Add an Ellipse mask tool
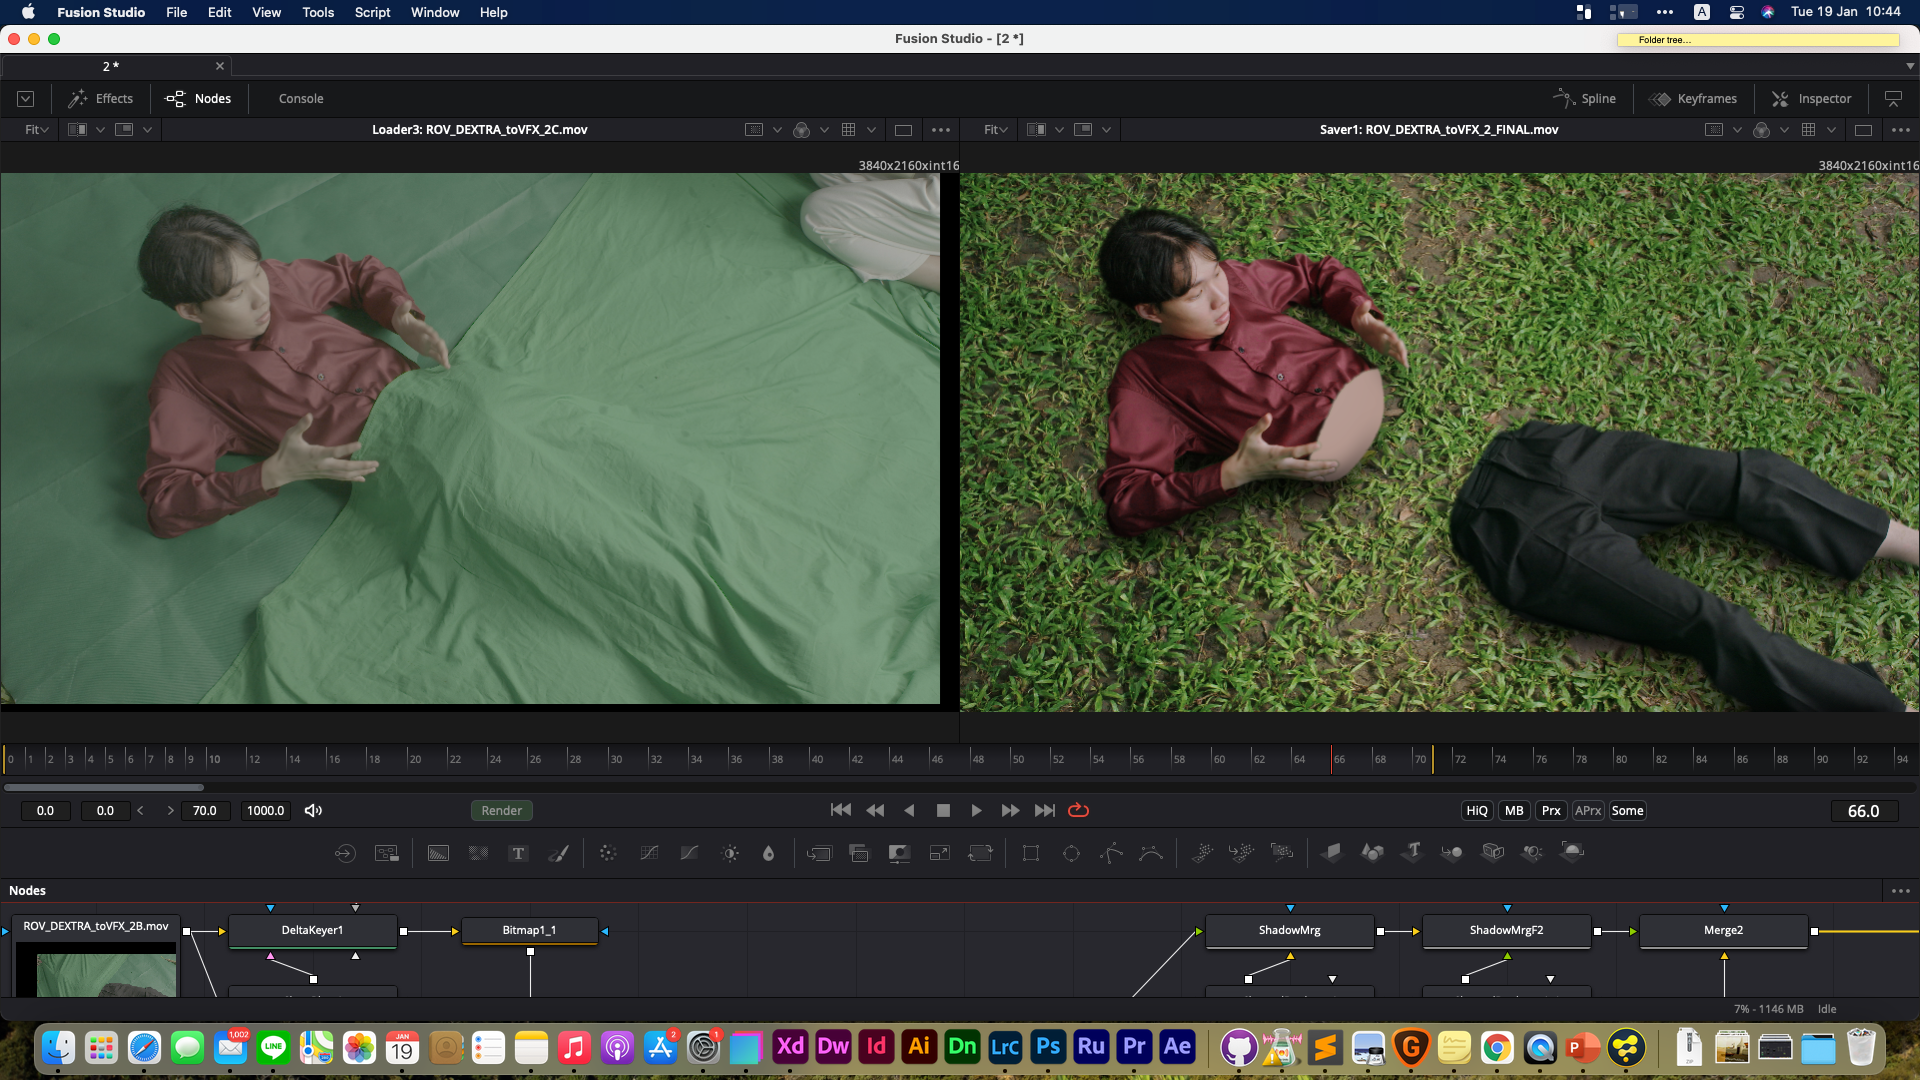Image resolution: width=1920 pixels, height=1080 pixels. click(1071, 853)
